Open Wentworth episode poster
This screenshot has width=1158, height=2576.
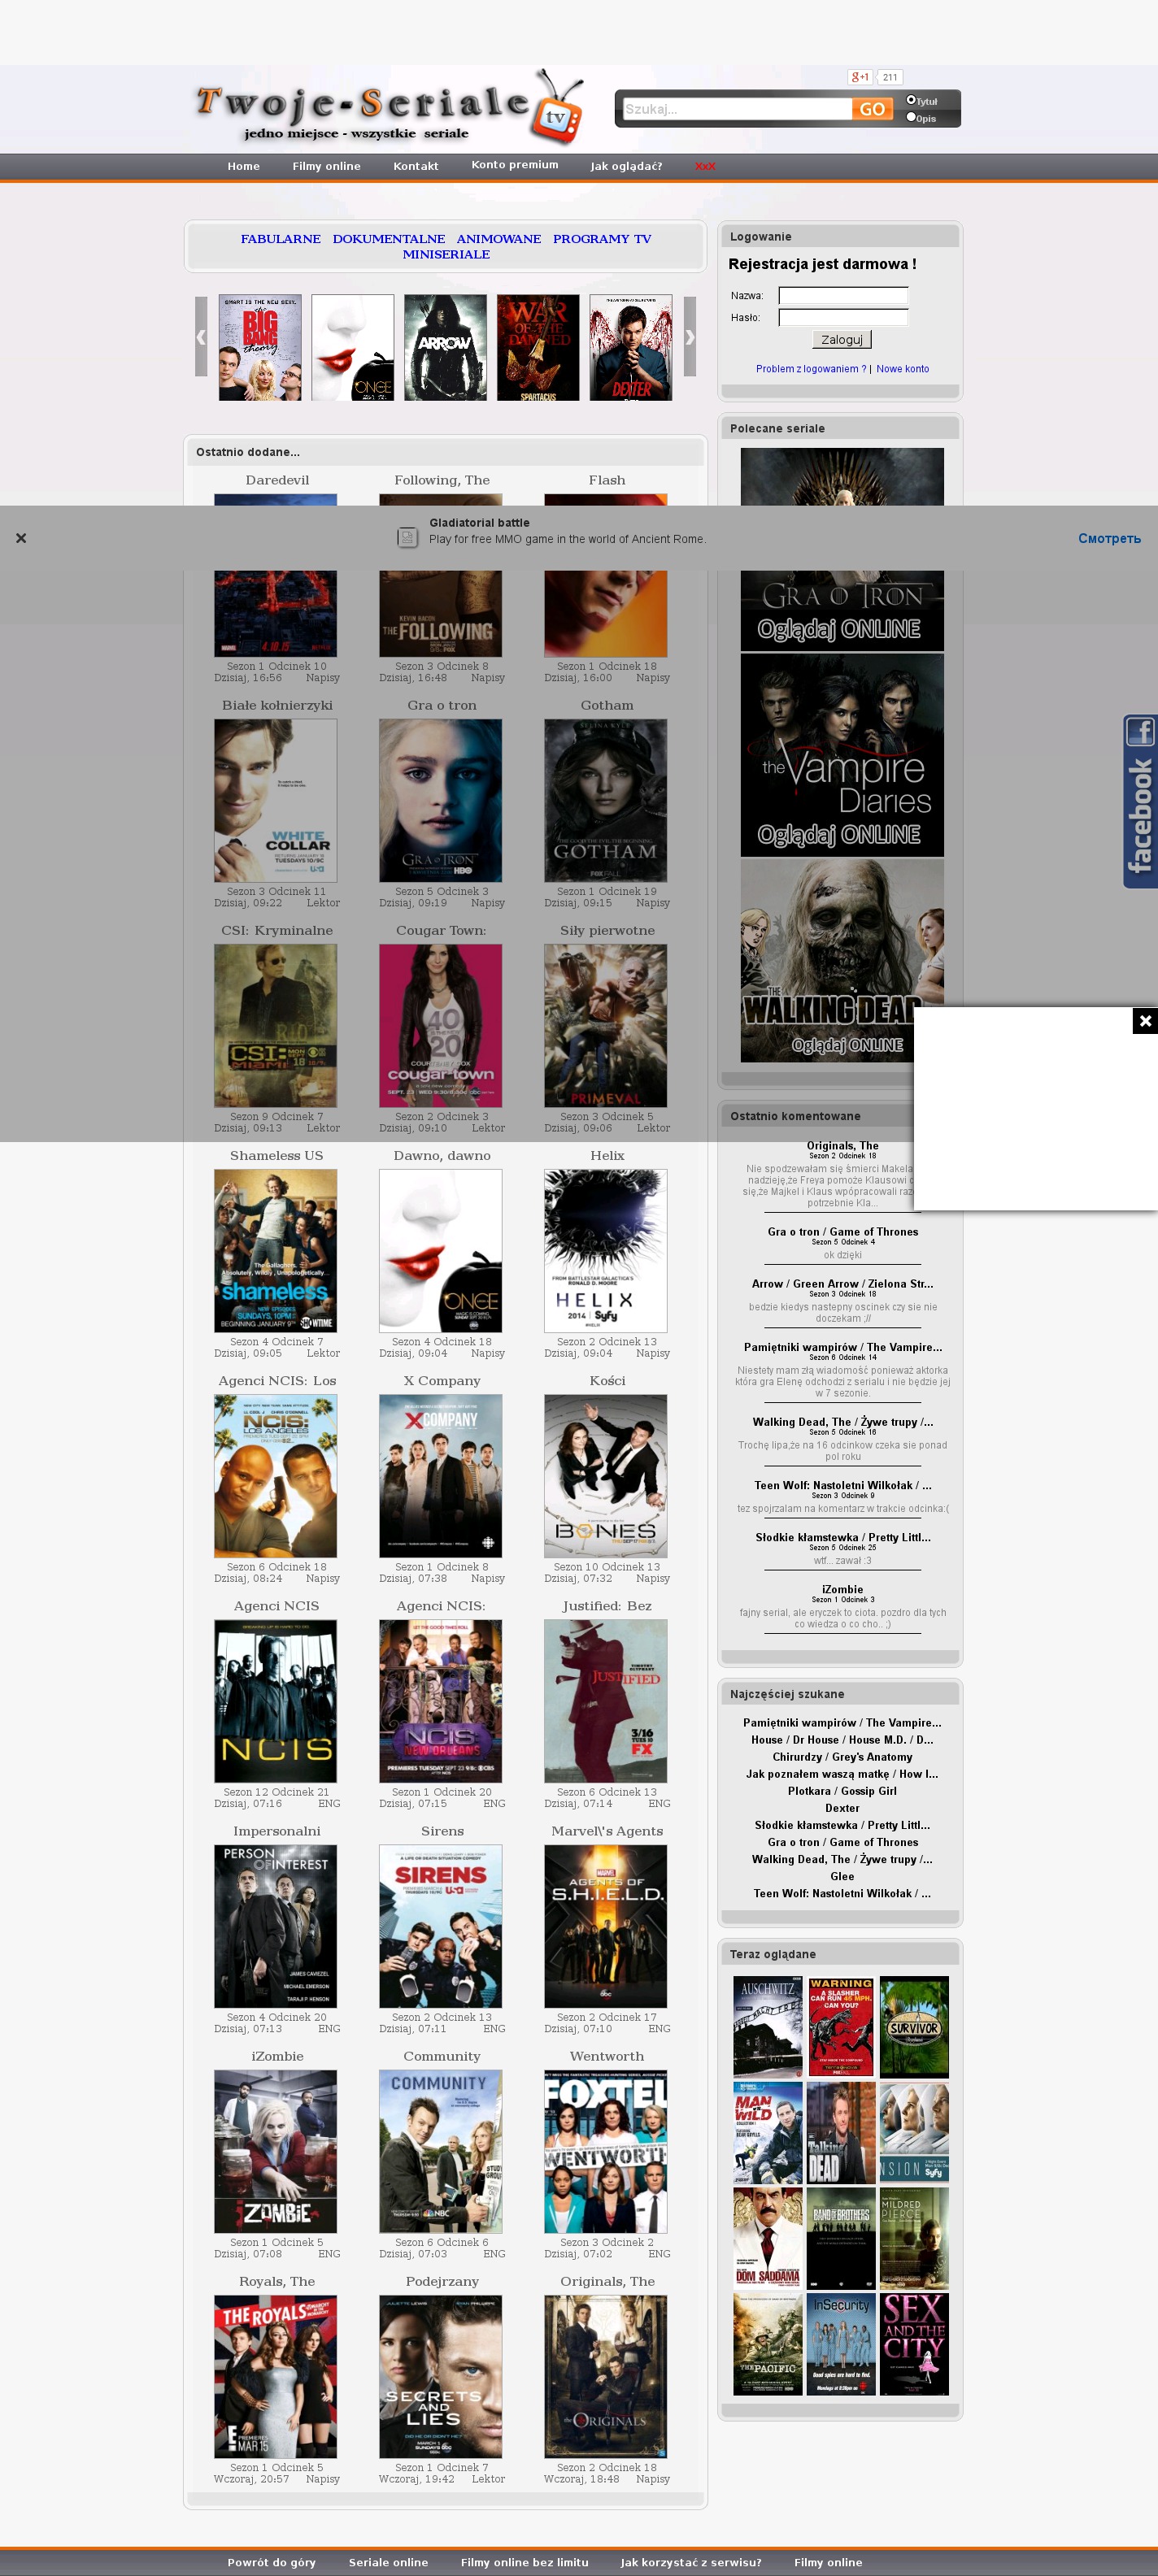(x=606, y=2151)
